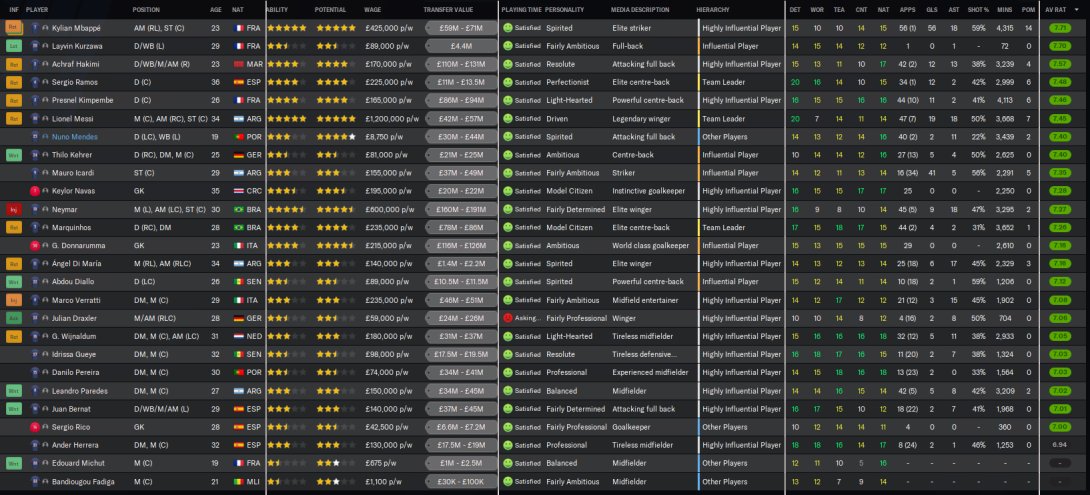Click the shirt number icon next to Lionel Messi
The image size is (1090, 495).
(34, 118)
